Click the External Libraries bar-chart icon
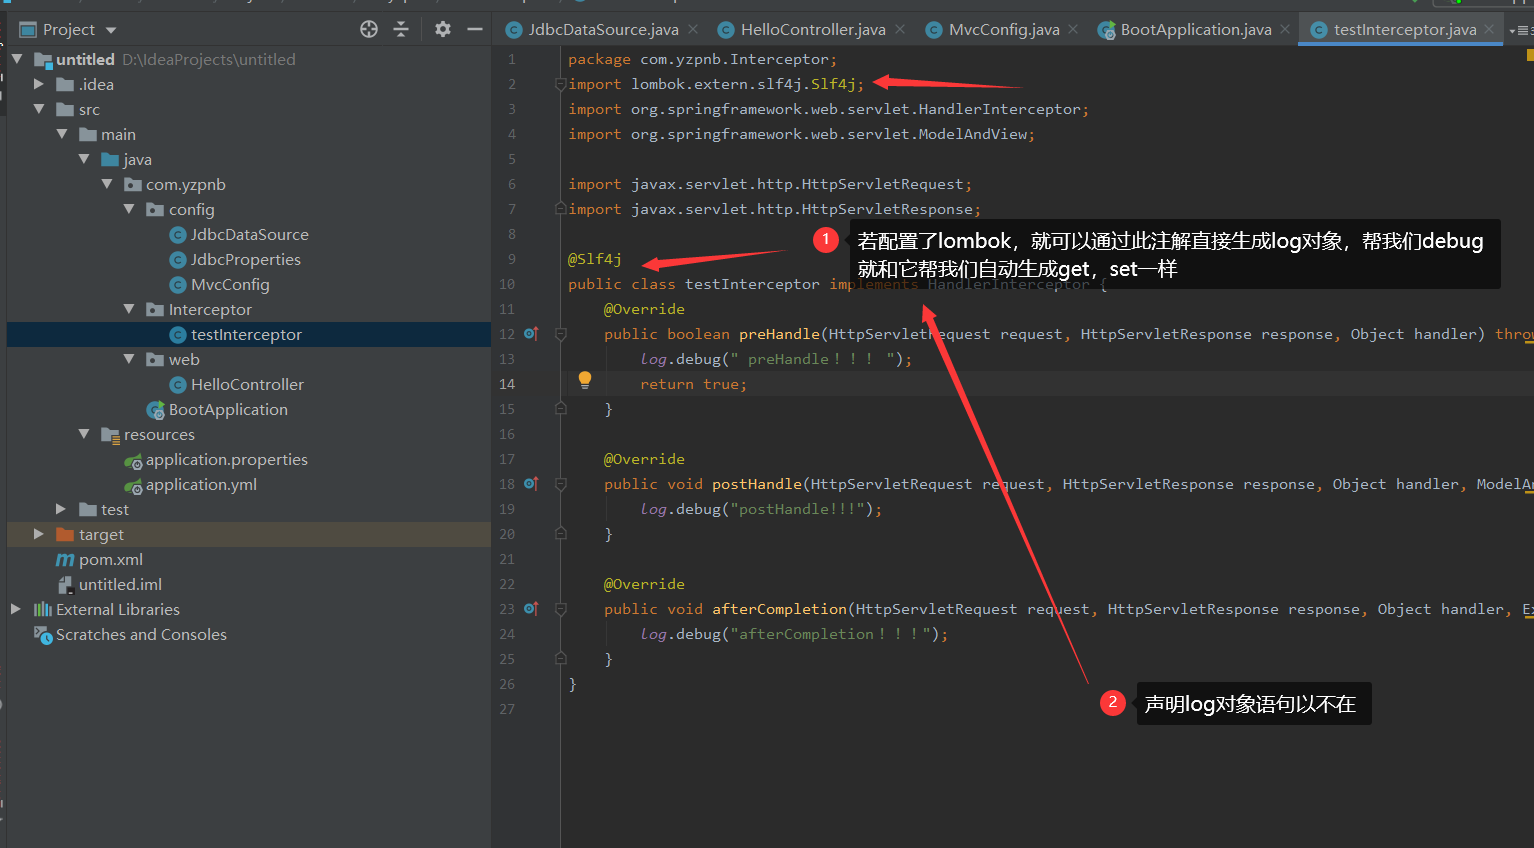Screen dimensions: 1534x848 43,609
